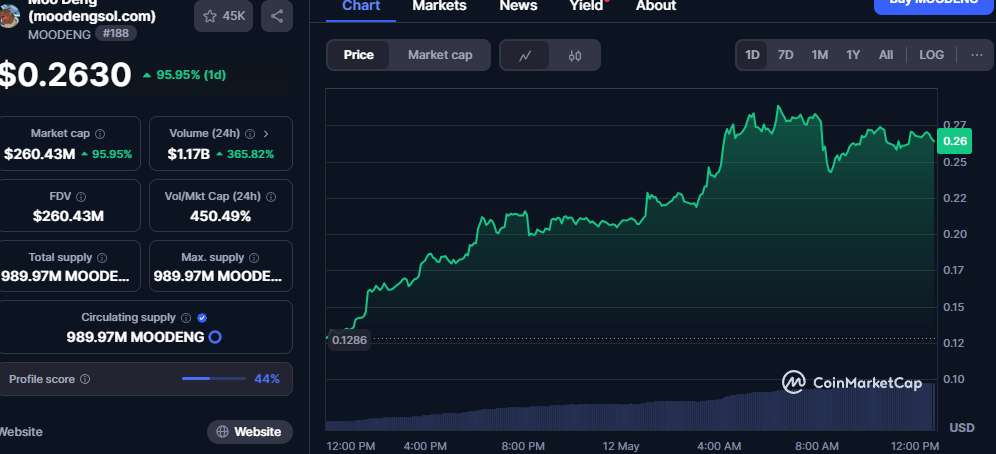This screenshot has width=996, height=454.
Task: Click the volume bars area under the chart
Action: 630,407
